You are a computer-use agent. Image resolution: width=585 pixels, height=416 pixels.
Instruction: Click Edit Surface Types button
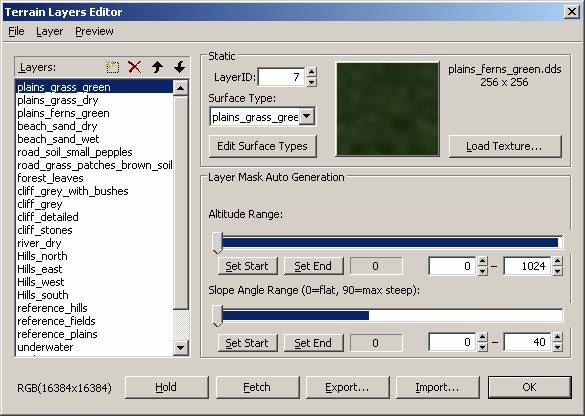(262, 146)
